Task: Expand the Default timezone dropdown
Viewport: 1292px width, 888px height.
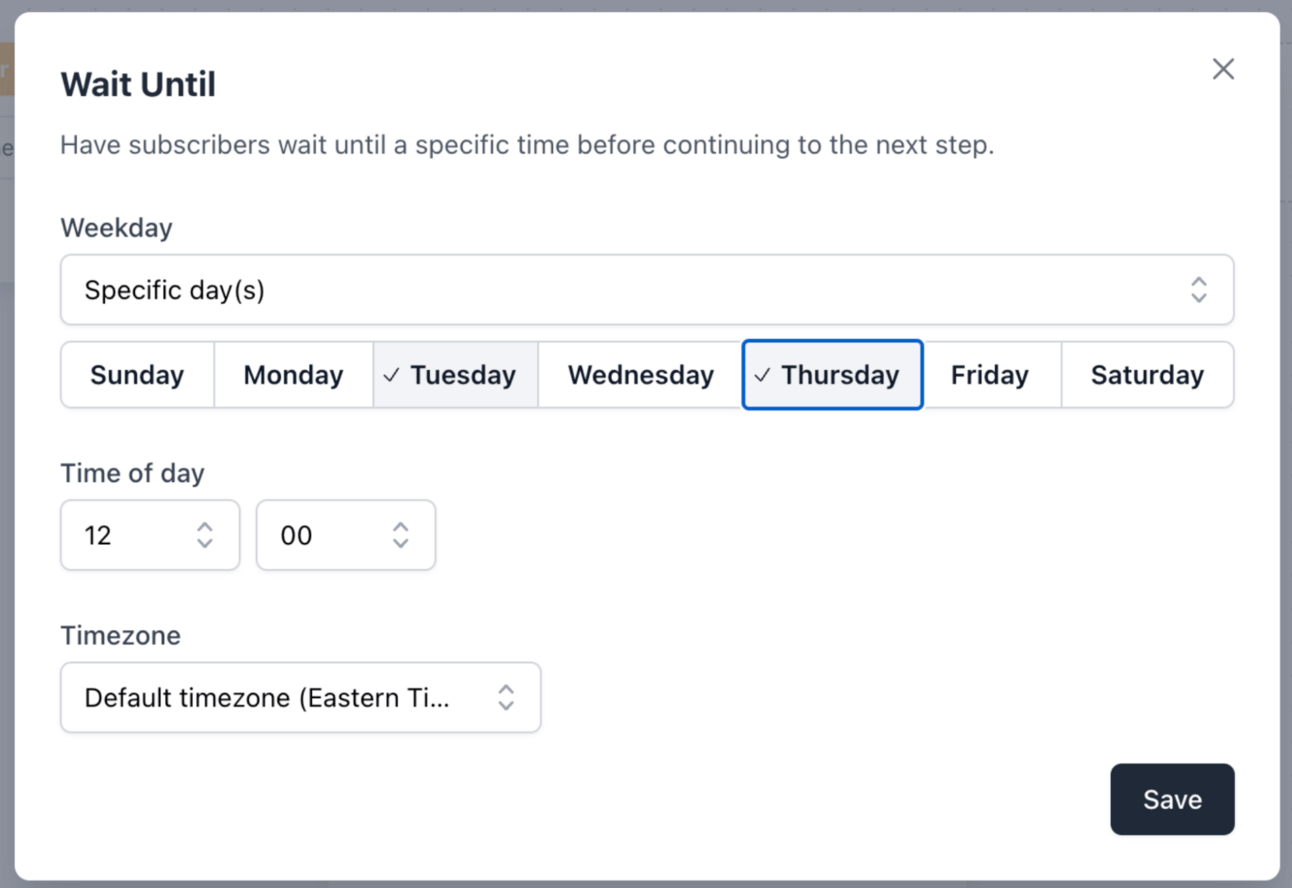Action: 301,697
